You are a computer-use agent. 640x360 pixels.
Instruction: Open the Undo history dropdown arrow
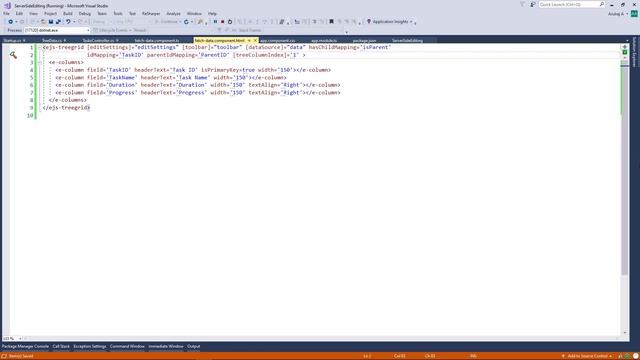(74, 22)
